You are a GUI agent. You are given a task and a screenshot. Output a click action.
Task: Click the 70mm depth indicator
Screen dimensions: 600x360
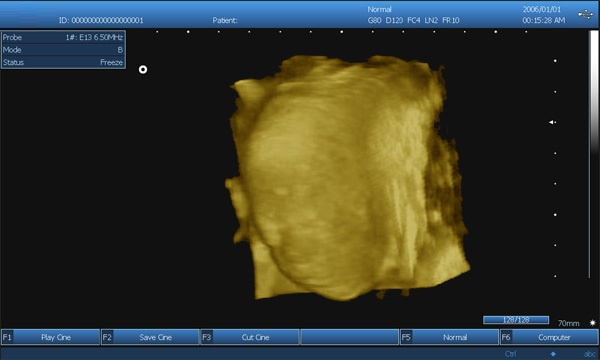point(569,323)
